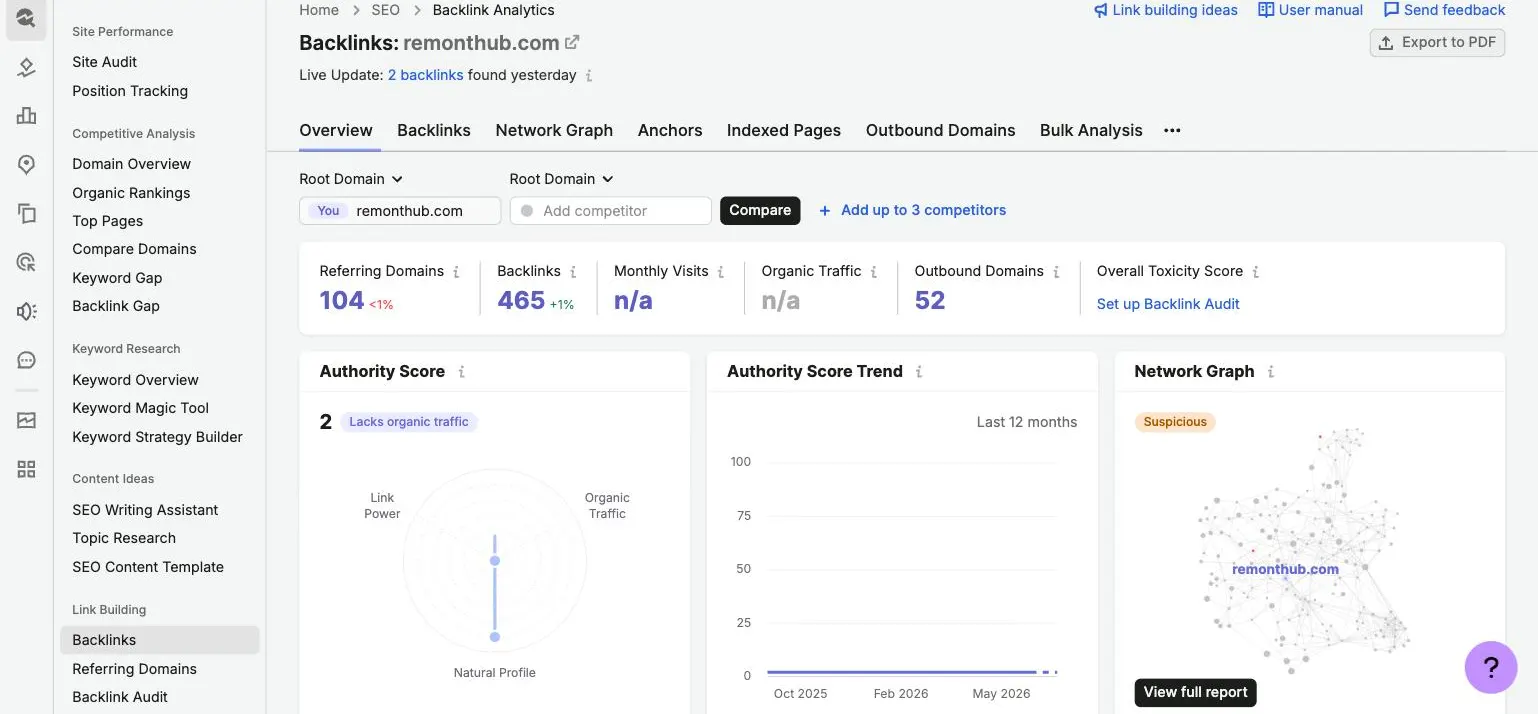Switch to the Overview tab
The height and width of the screenshot is (714, 1538).
[x=336, y=130]
